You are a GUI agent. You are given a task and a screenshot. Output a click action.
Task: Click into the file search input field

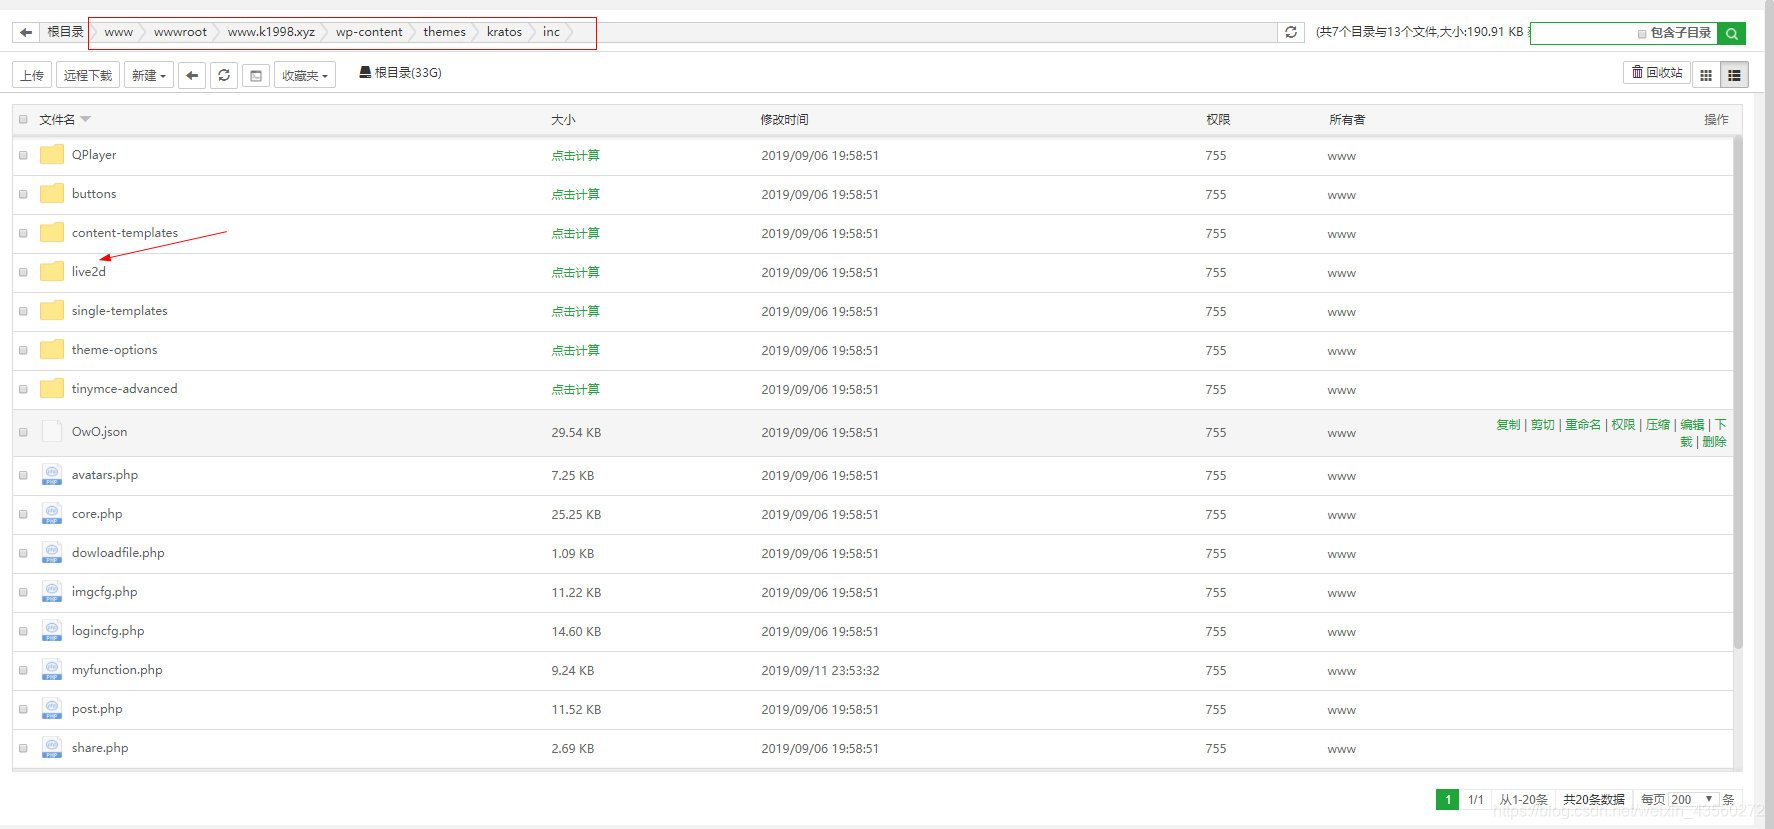pyautogui.click(x=1584, y=33)
